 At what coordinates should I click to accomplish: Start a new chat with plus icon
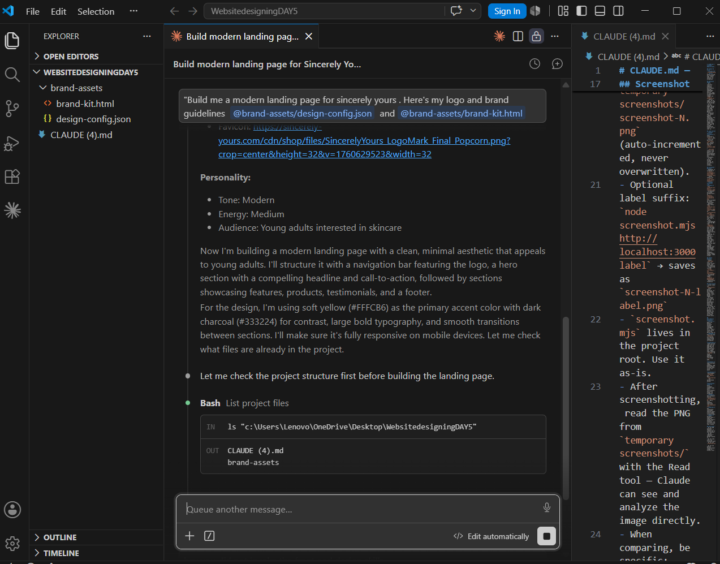(557, 64)
